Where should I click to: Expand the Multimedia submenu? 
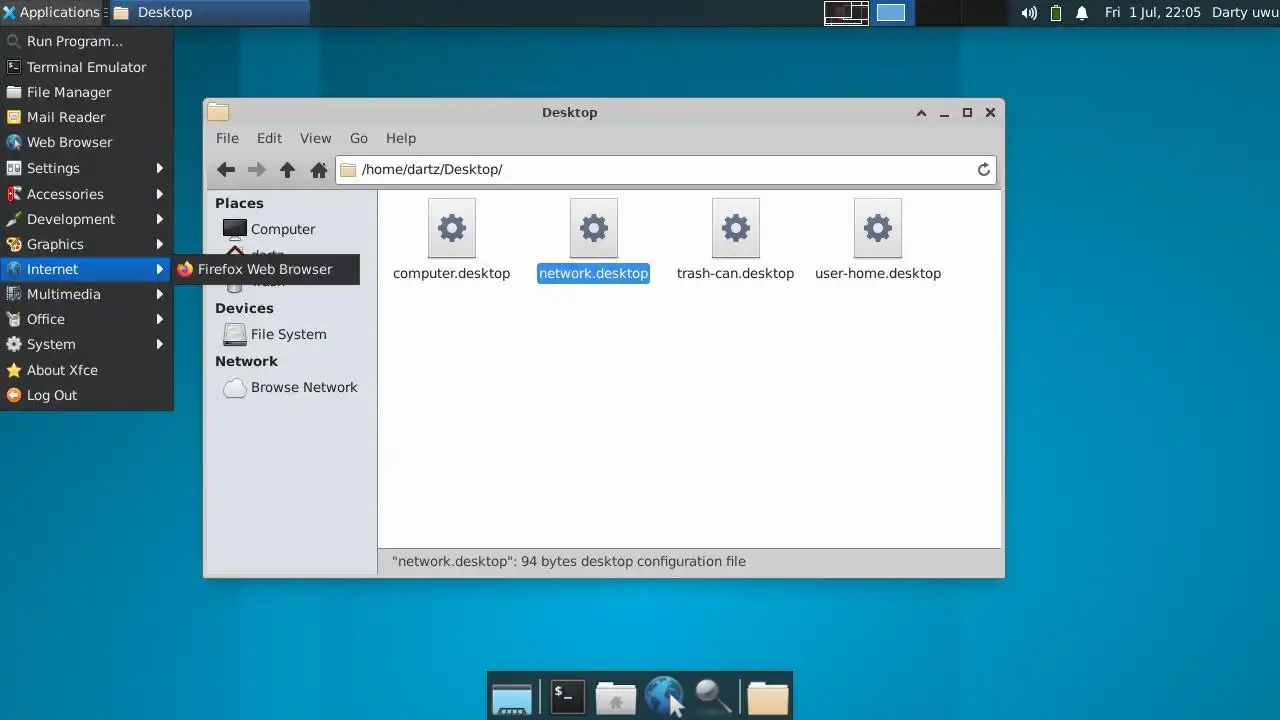pos(86,294)
